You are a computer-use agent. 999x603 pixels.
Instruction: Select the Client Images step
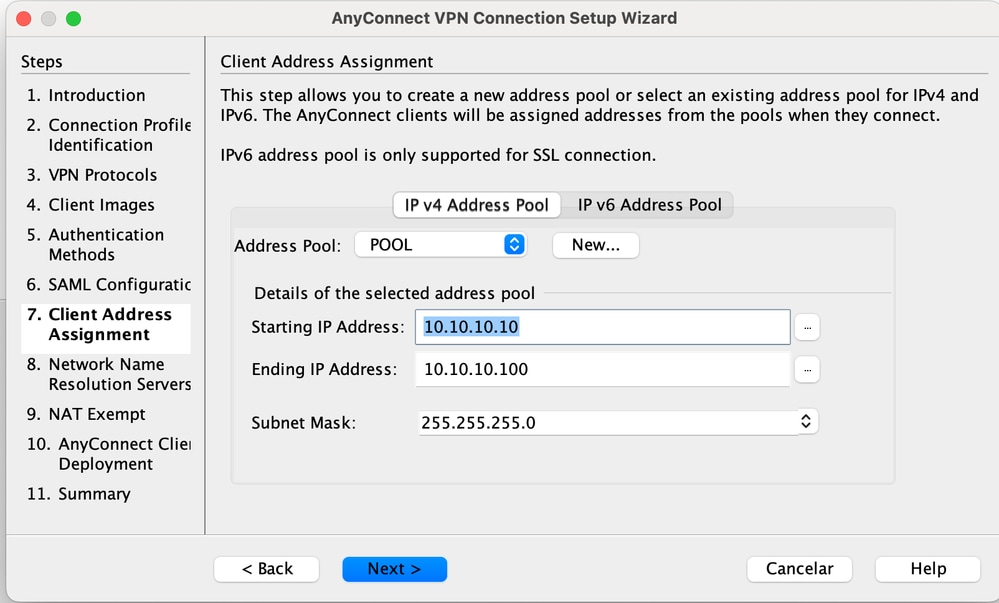(101, 205)
